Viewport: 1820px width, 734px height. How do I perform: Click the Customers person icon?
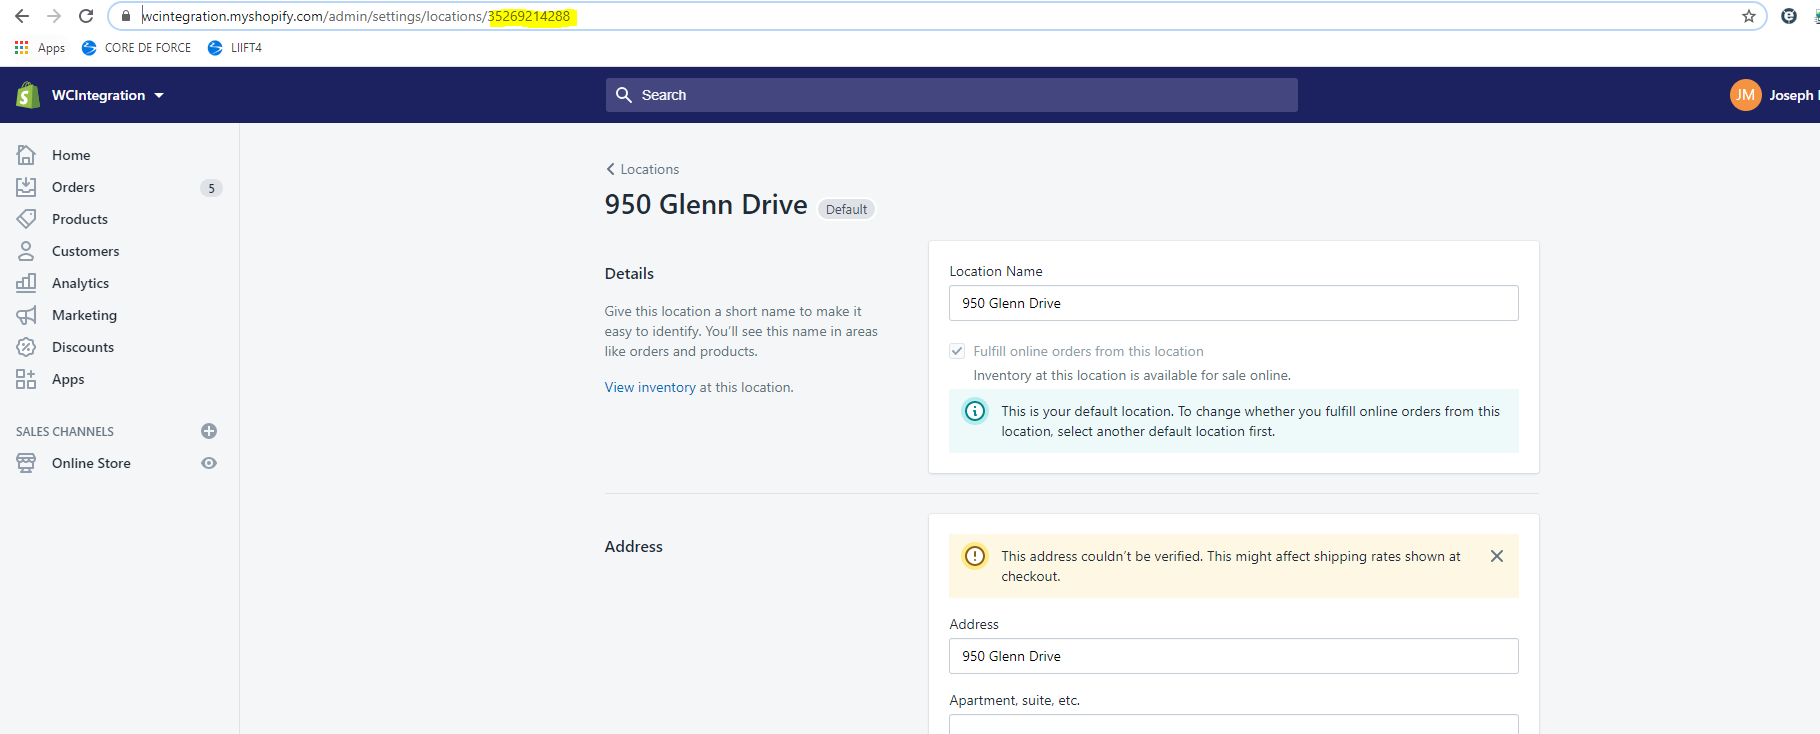[26, 251]
